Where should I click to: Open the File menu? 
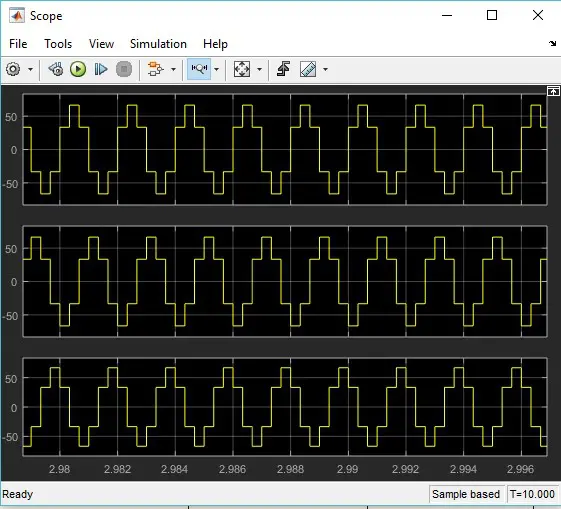[x=18, y=44]
